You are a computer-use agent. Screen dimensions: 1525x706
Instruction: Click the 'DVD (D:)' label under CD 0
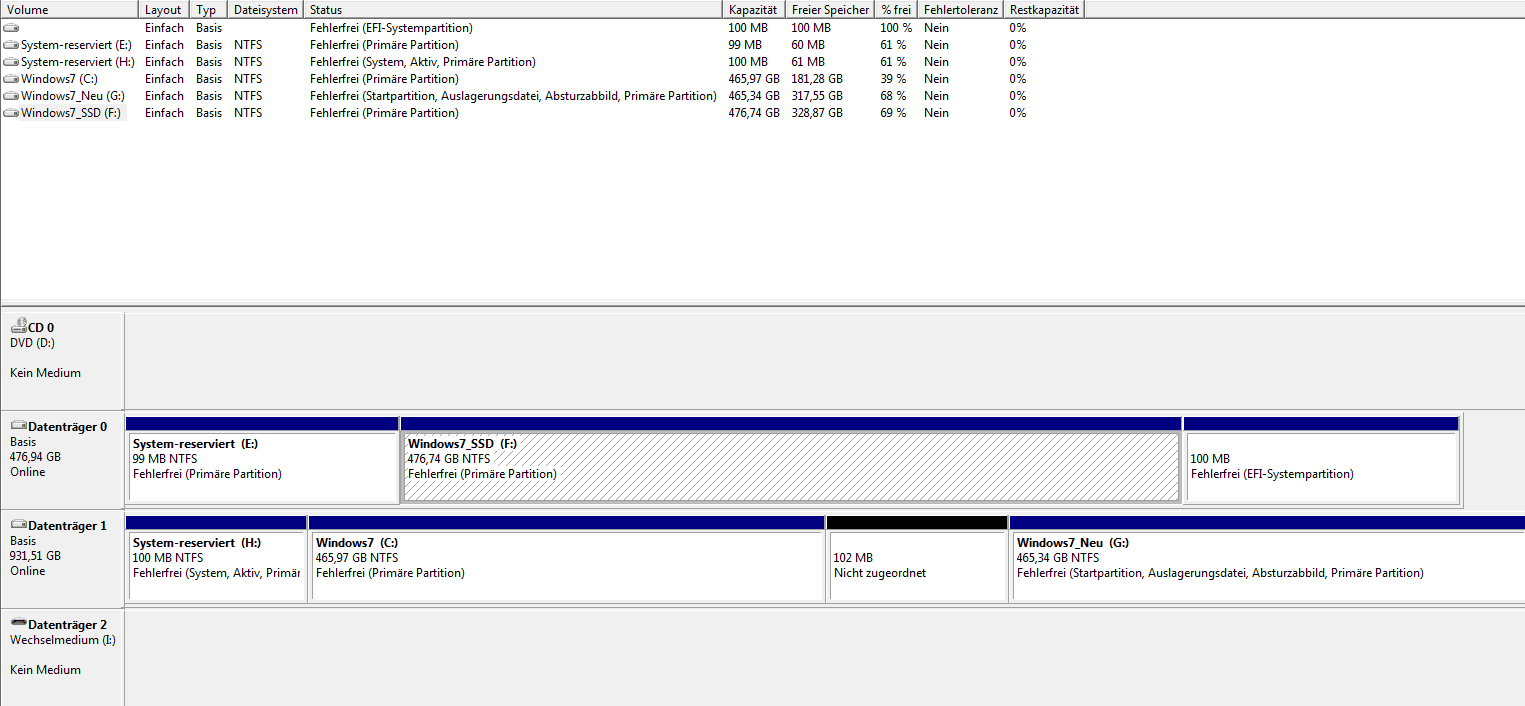[32, 343]
